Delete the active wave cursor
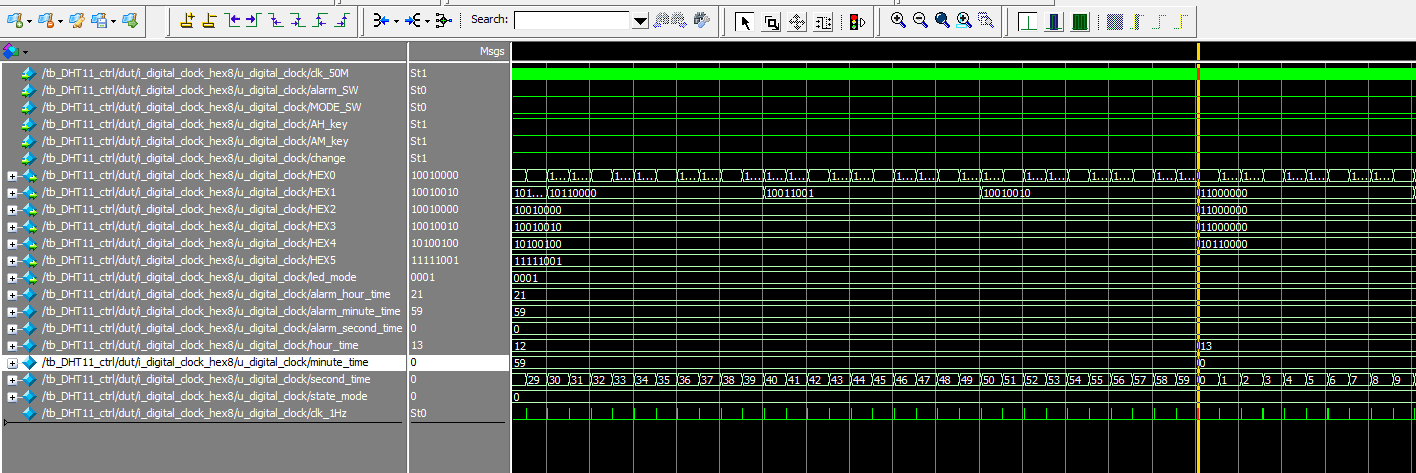This screenshot has height=473, width=1416. [210, 20]
